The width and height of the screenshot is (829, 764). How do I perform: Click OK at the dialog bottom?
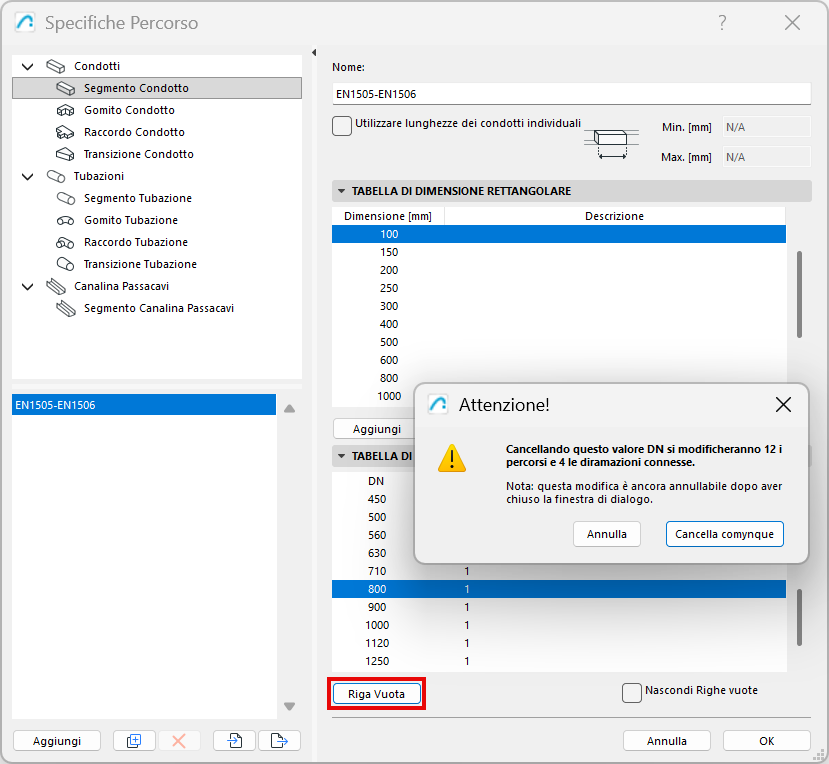[x=767, y=741]
